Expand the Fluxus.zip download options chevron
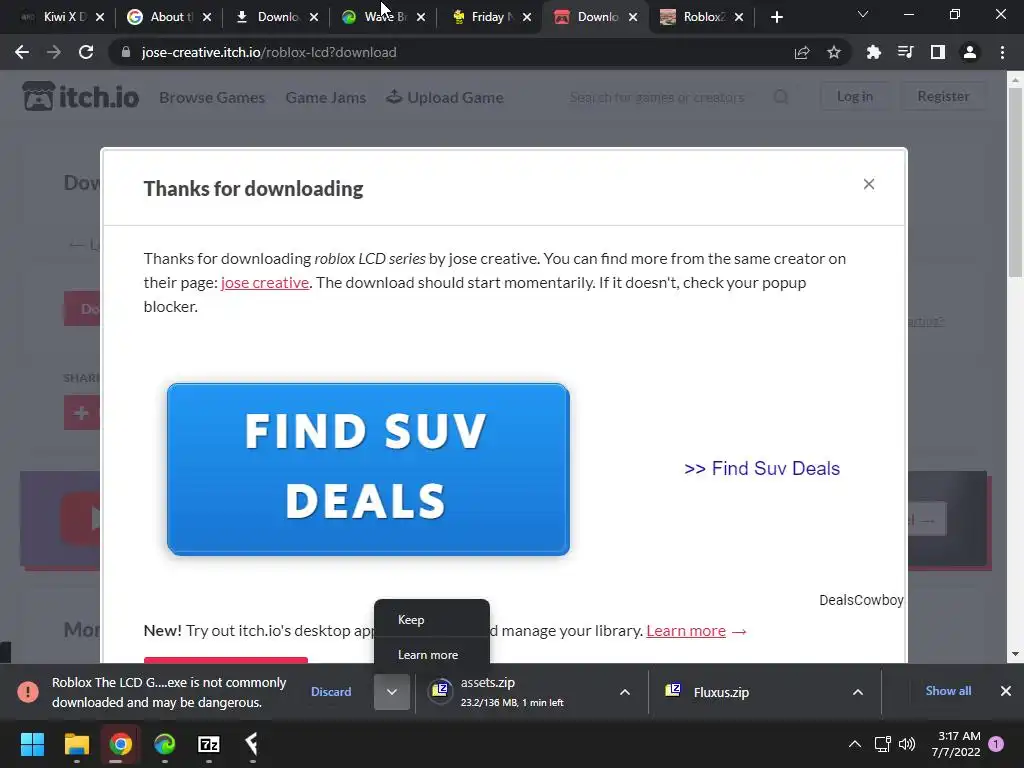Viewport: 1024px width, 768px height. 857,692
